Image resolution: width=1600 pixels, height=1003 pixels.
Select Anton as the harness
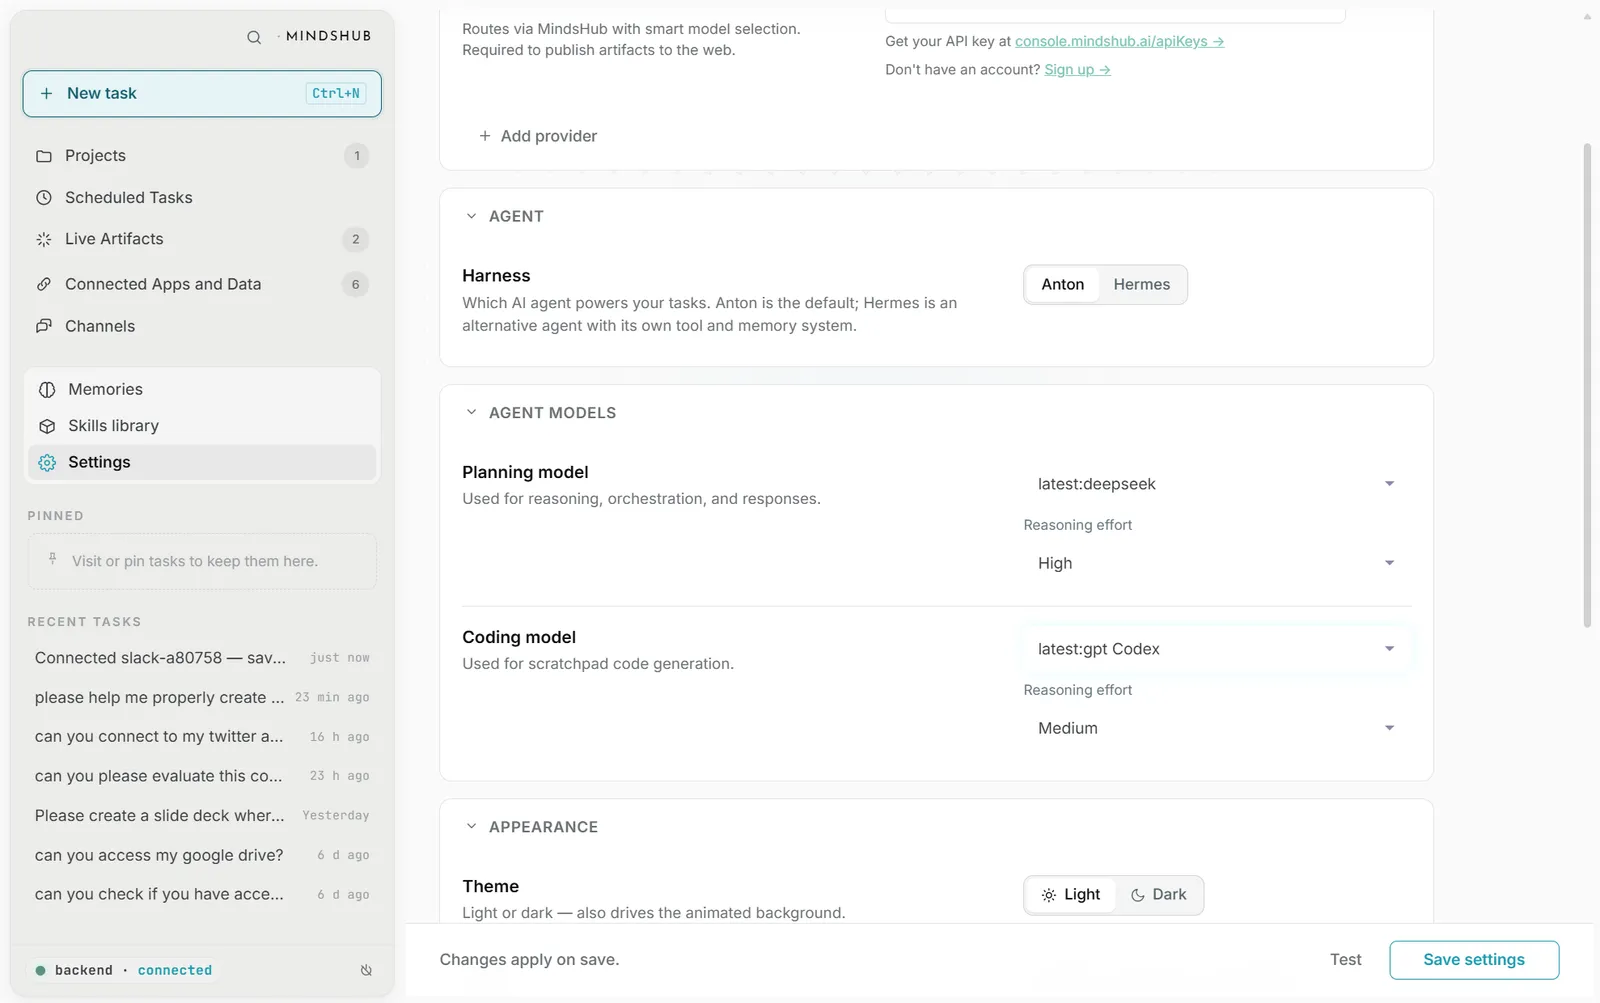pos(1062,285)
